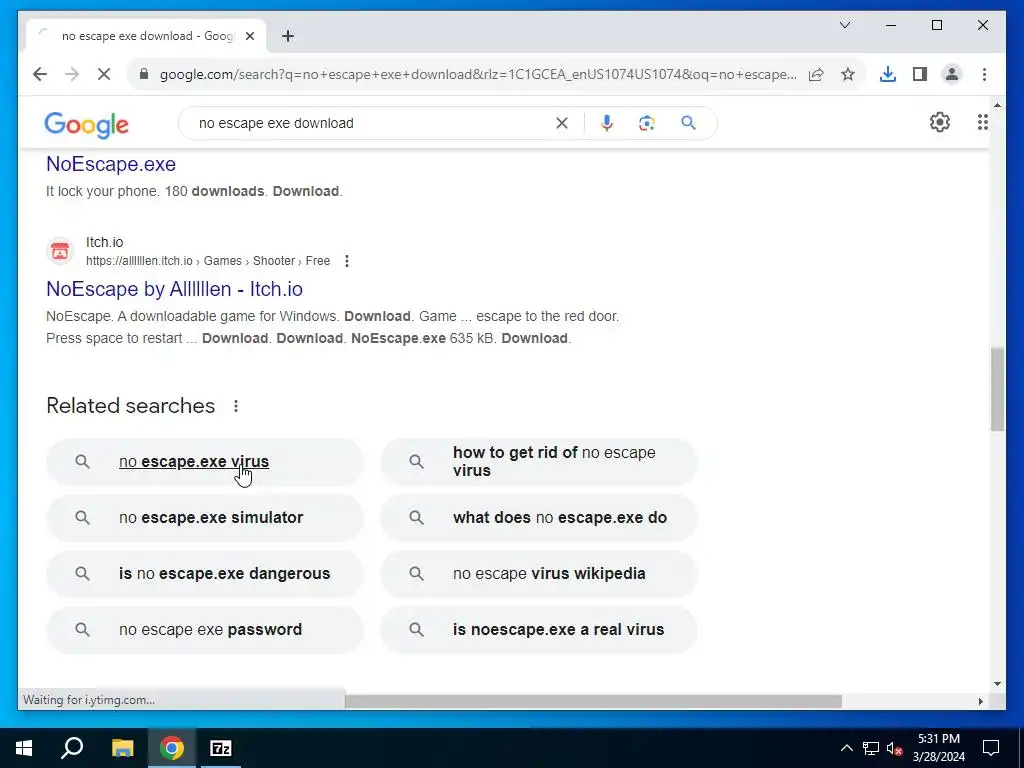Open Related searches three-dot menu

click(x=236, y=406)
